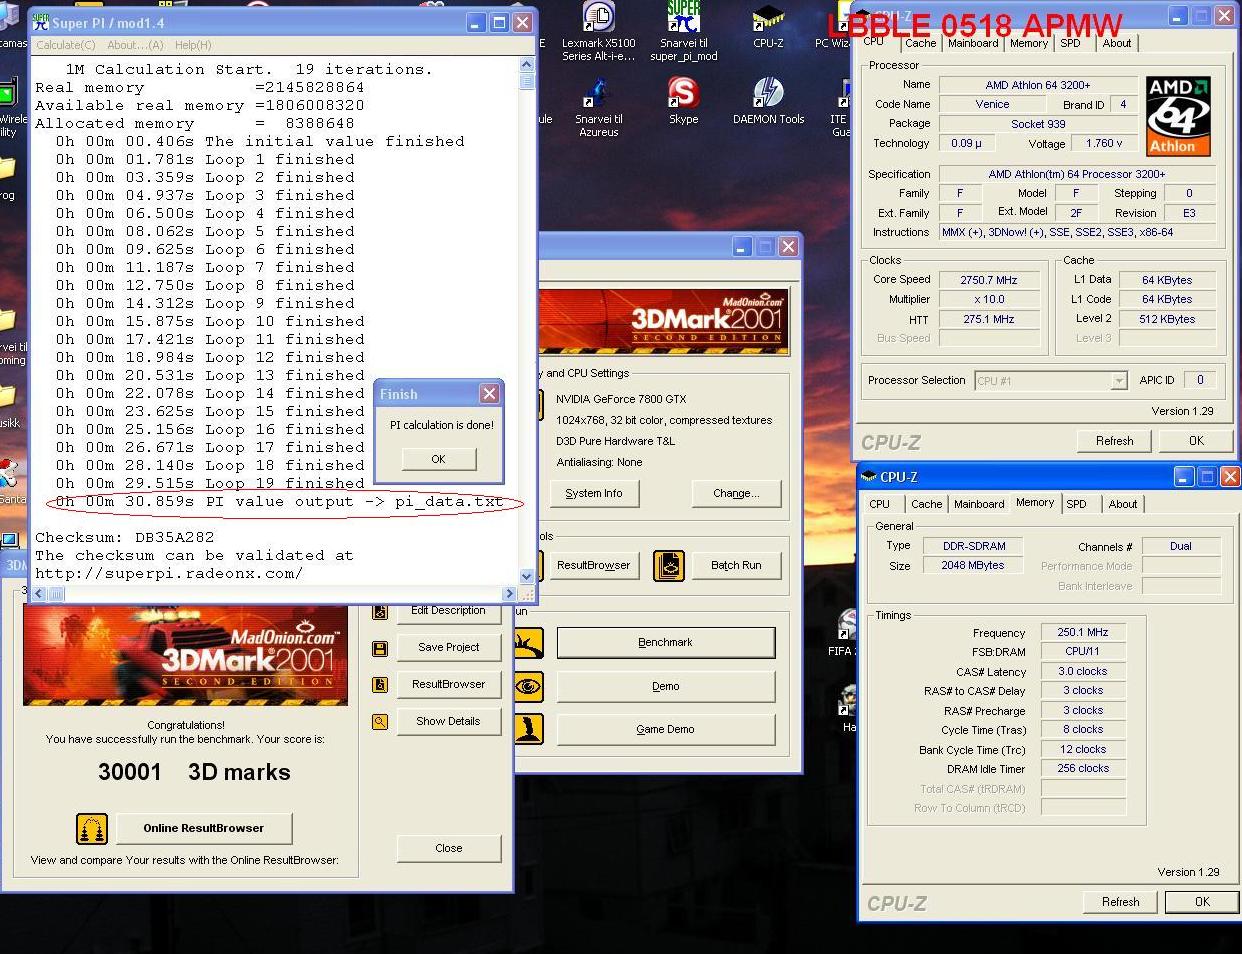Click Refresh in the lower CPU-Z window

pyautogui.click(x=1121, y=902)
